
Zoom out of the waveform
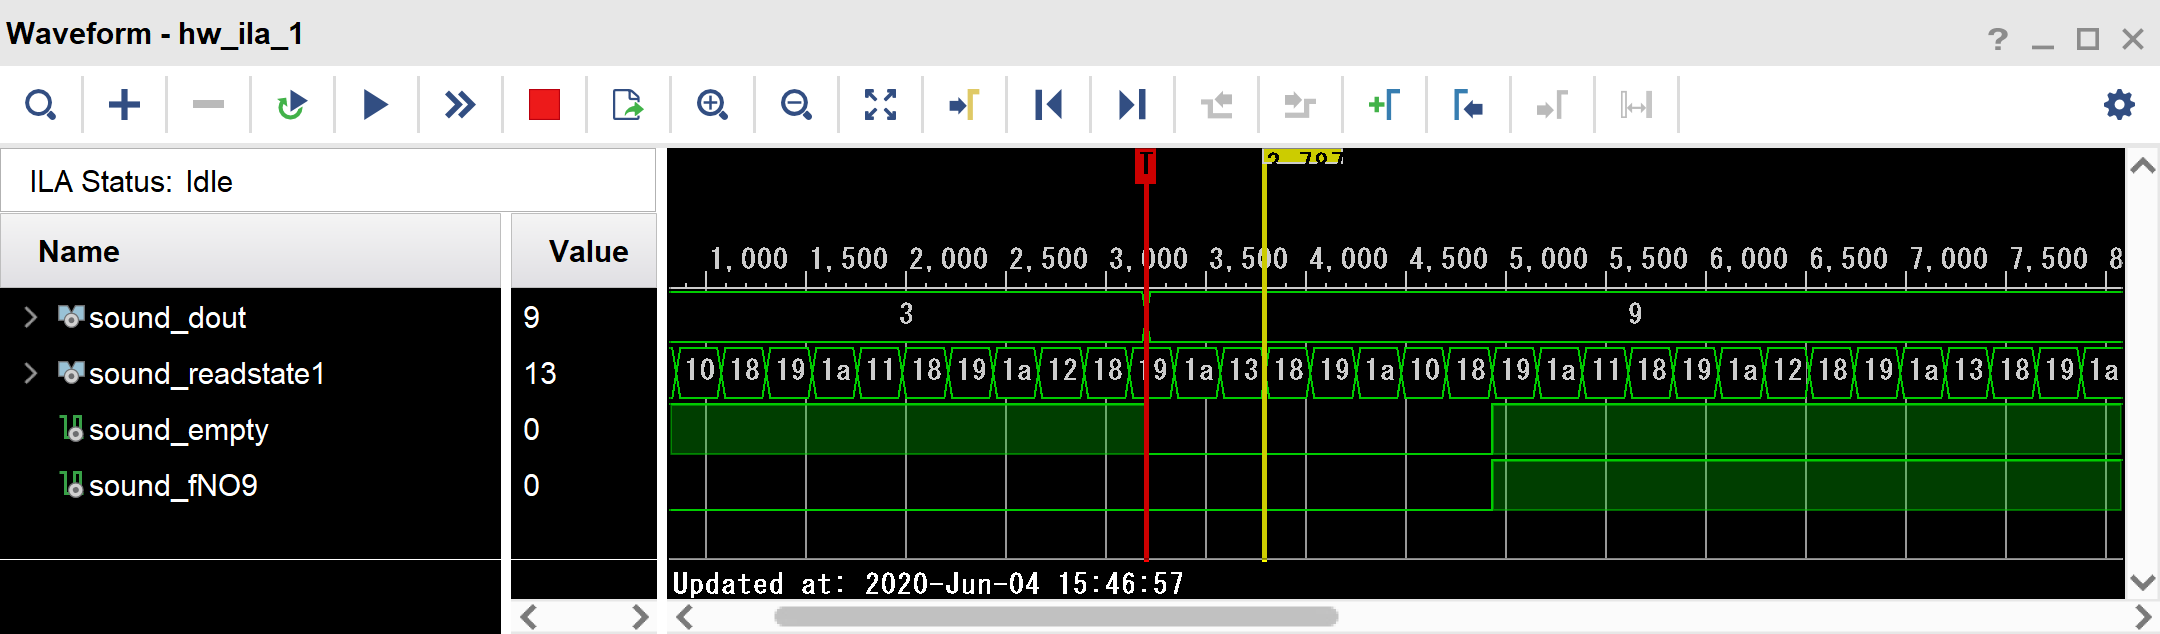click(x=796, y=104)
